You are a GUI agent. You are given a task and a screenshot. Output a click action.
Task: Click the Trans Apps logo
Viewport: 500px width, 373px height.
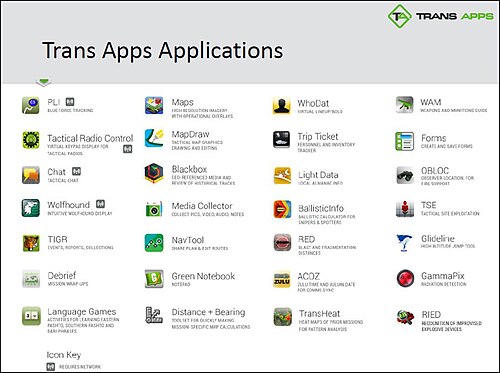tap(440, 16)
